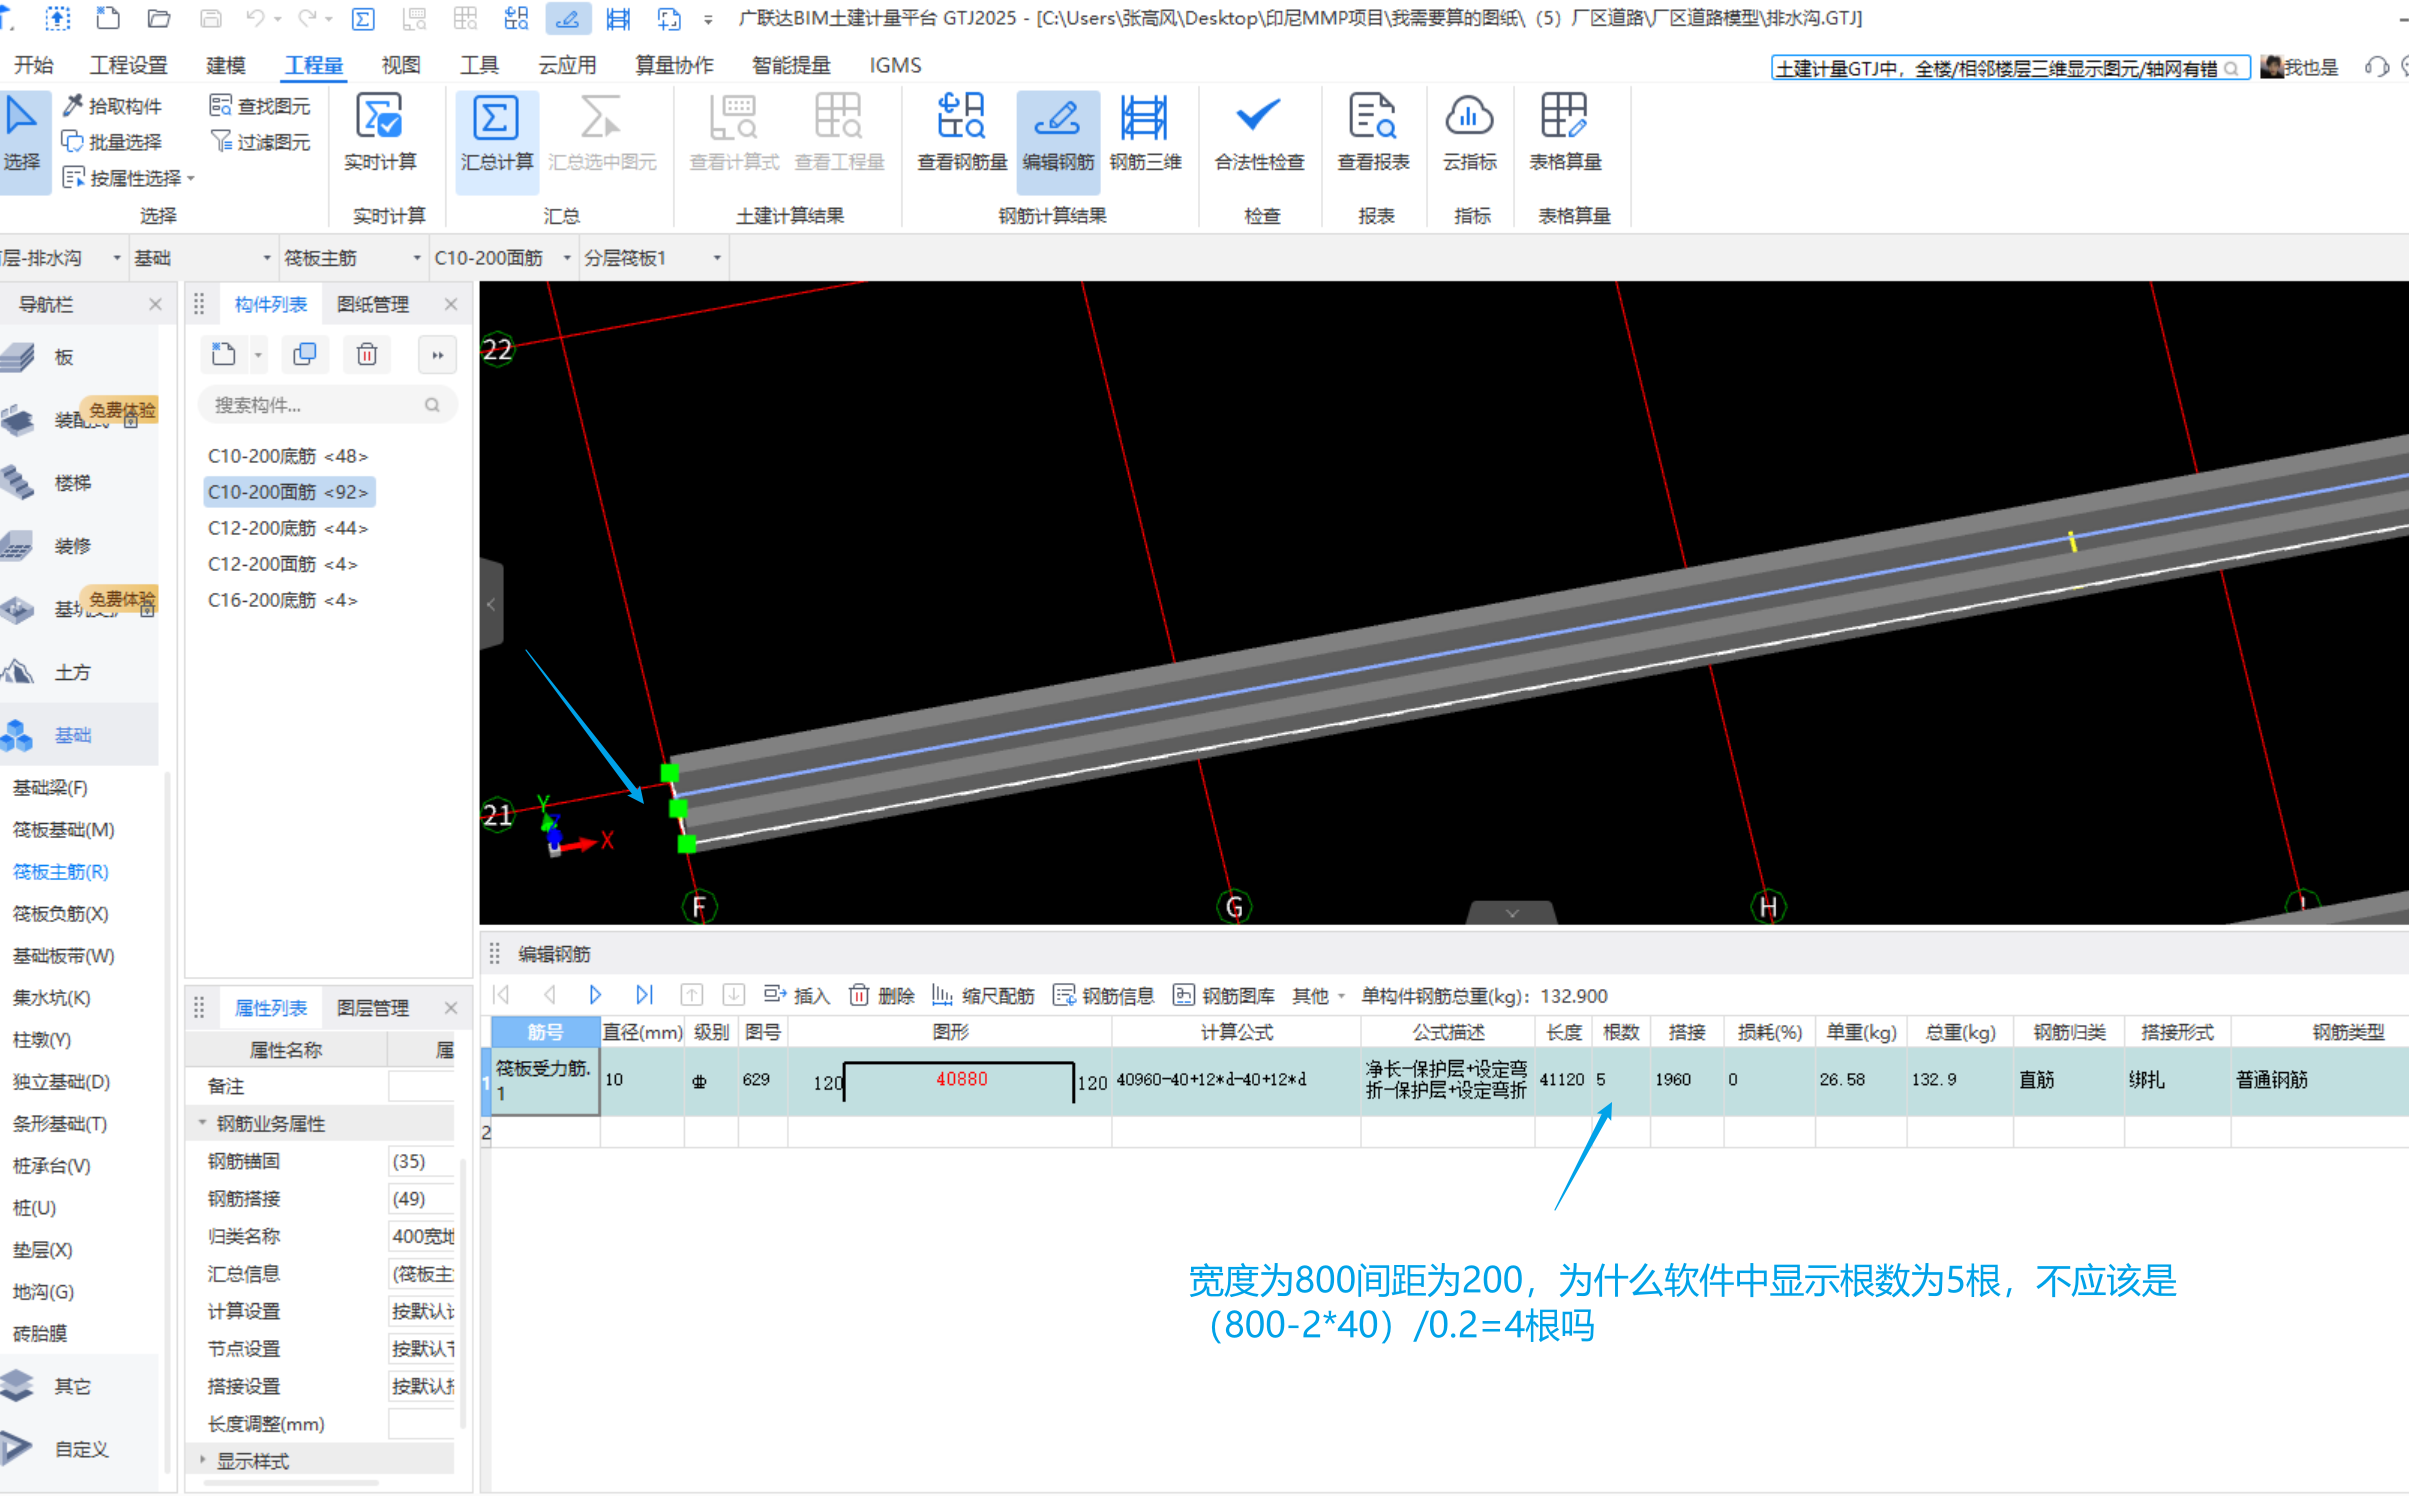This screenshot has width=2409, height=1496.
Task: Switch to the 建模 ribbon tab
Action: click(225, 65)
